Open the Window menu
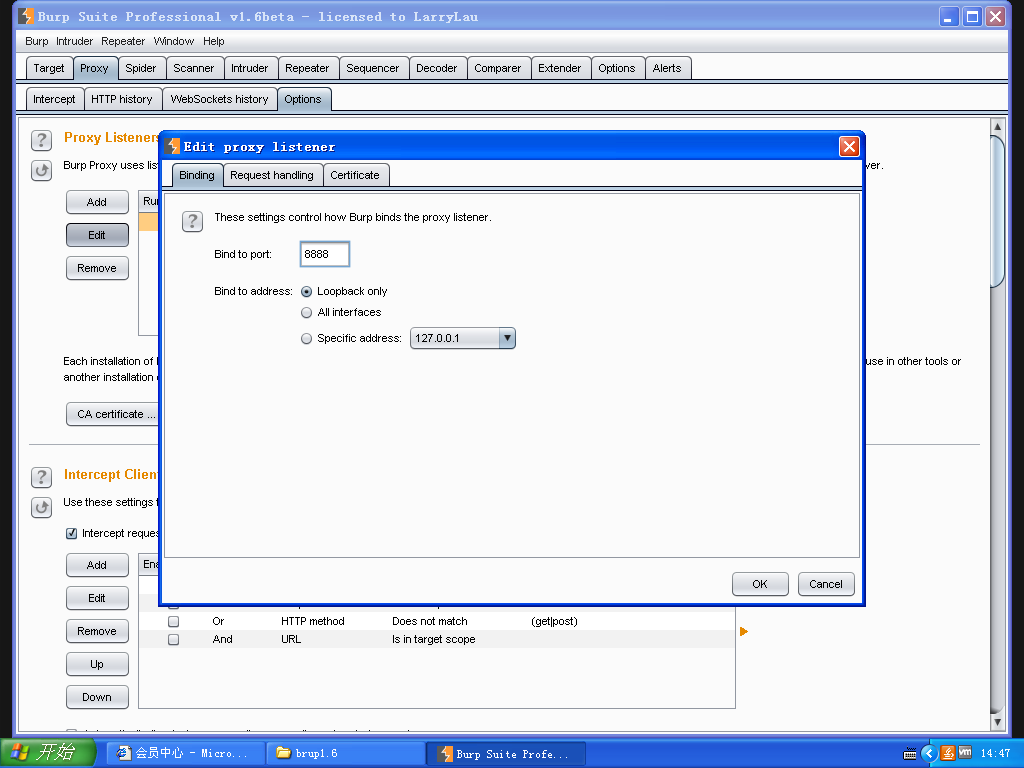The image size is (1024, 768). click(x=174, y=41)
